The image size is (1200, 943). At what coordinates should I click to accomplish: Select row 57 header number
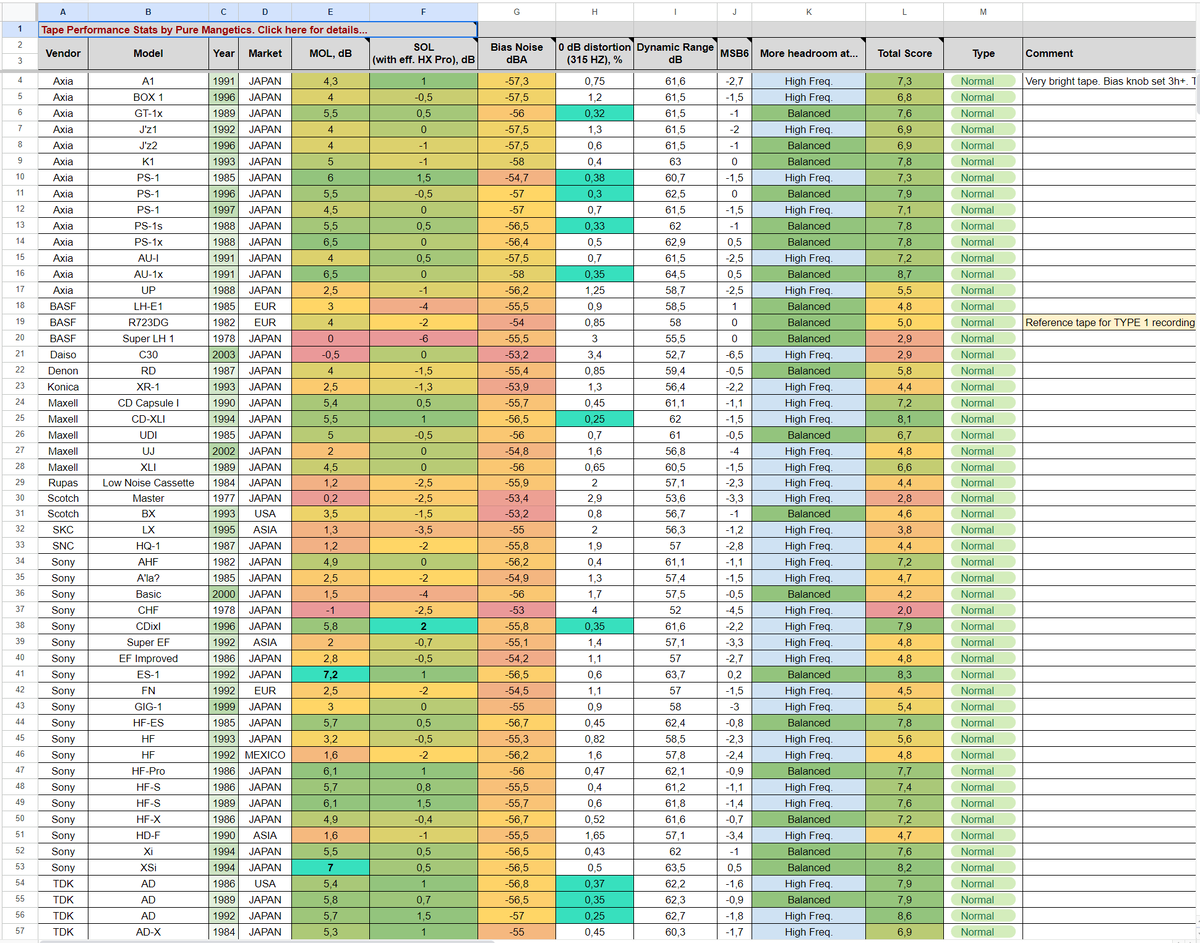click(18, 931)
